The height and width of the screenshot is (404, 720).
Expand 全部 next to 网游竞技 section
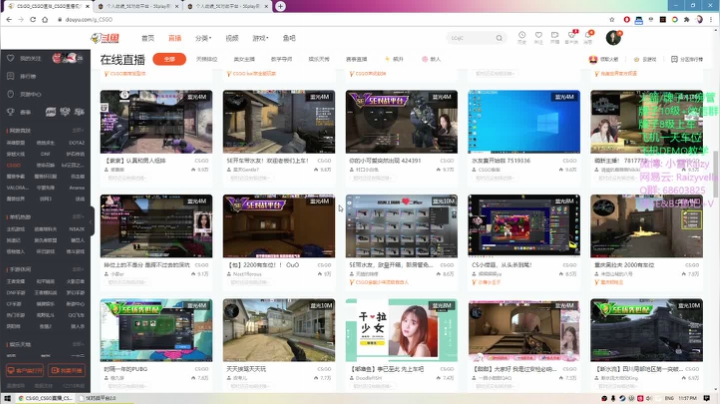tap(78, 131)
